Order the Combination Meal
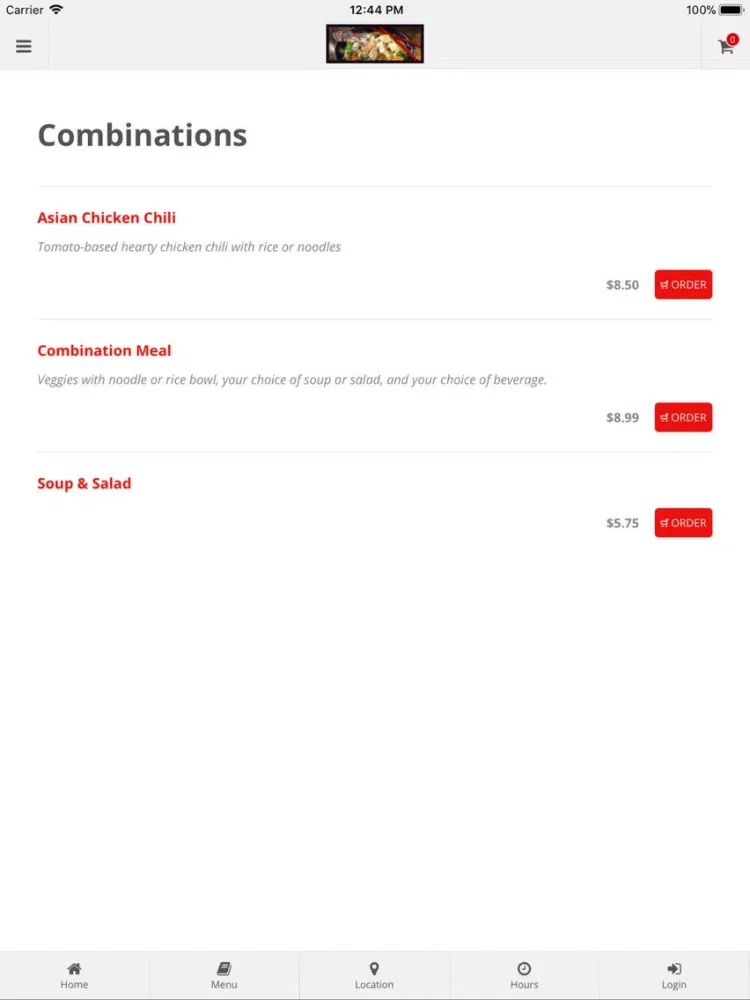 click(x=683, y=417)
